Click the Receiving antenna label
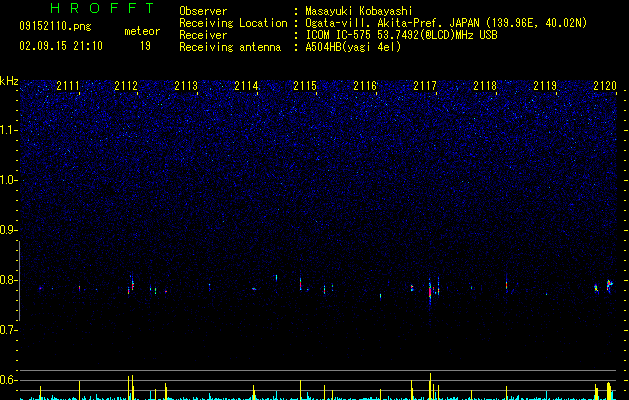This screenshot has width=629, height=400. click(230, 47)
